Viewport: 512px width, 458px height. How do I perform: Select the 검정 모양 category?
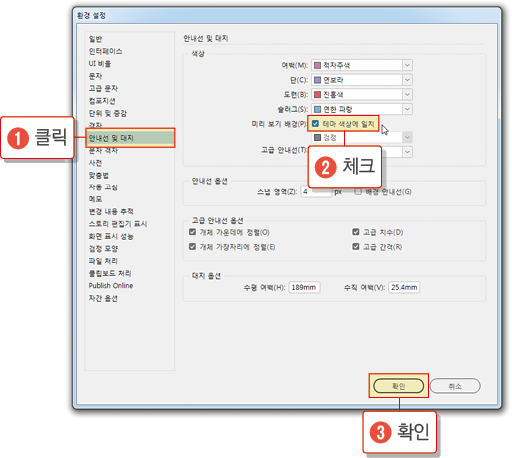pos(103,249)
